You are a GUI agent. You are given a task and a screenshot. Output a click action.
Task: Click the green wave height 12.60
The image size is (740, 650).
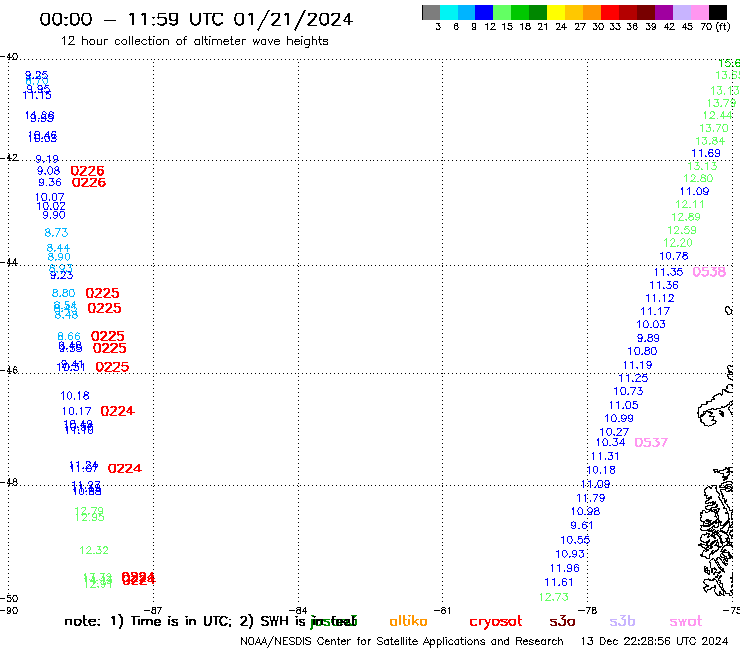pos(698,178)
